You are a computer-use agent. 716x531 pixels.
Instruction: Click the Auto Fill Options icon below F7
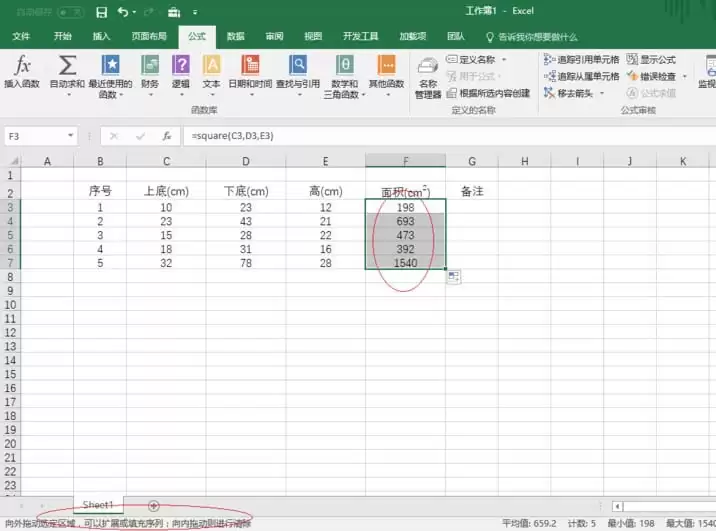[x=453, y=276]
